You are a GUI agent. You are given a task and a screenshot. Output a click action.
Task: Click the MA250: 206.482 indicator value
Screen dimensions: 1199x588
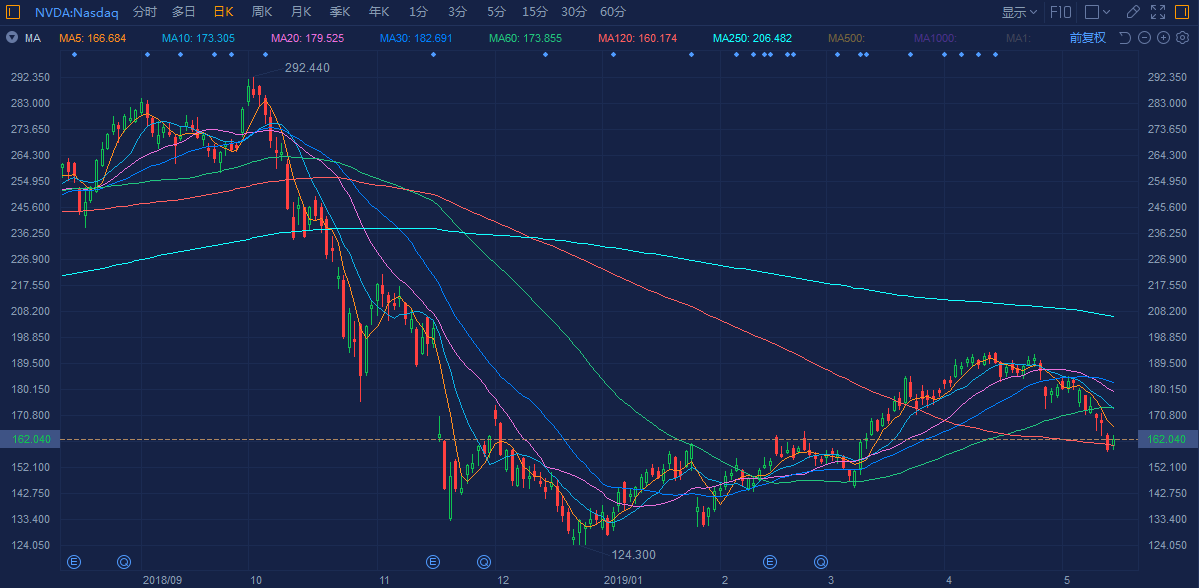pyautogui.click(x=752, y=38)
